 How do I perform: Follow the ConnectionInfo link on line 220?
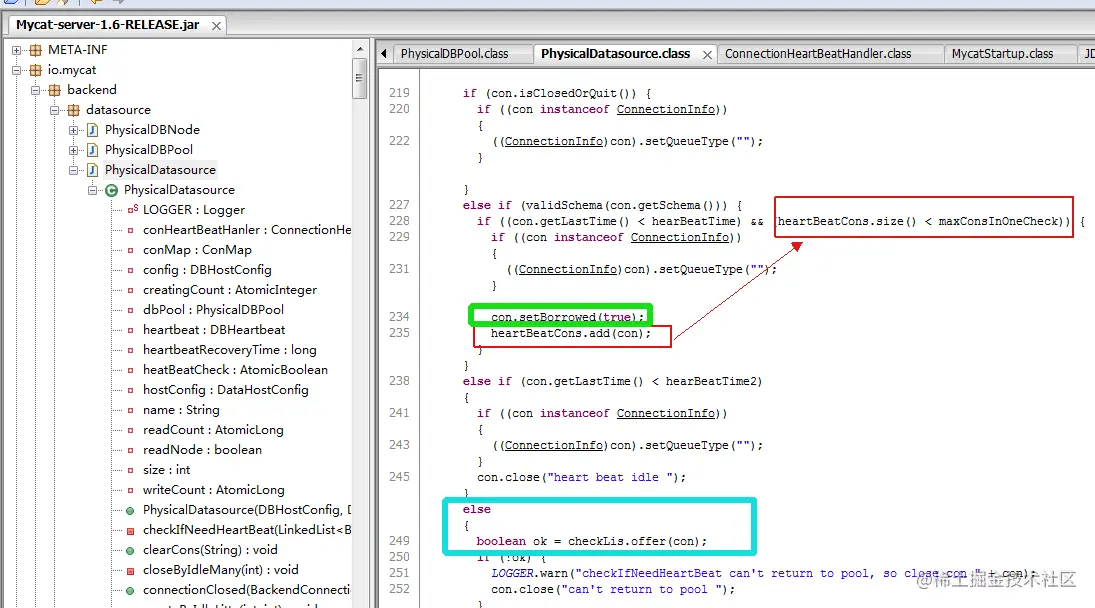click(666, 110)
